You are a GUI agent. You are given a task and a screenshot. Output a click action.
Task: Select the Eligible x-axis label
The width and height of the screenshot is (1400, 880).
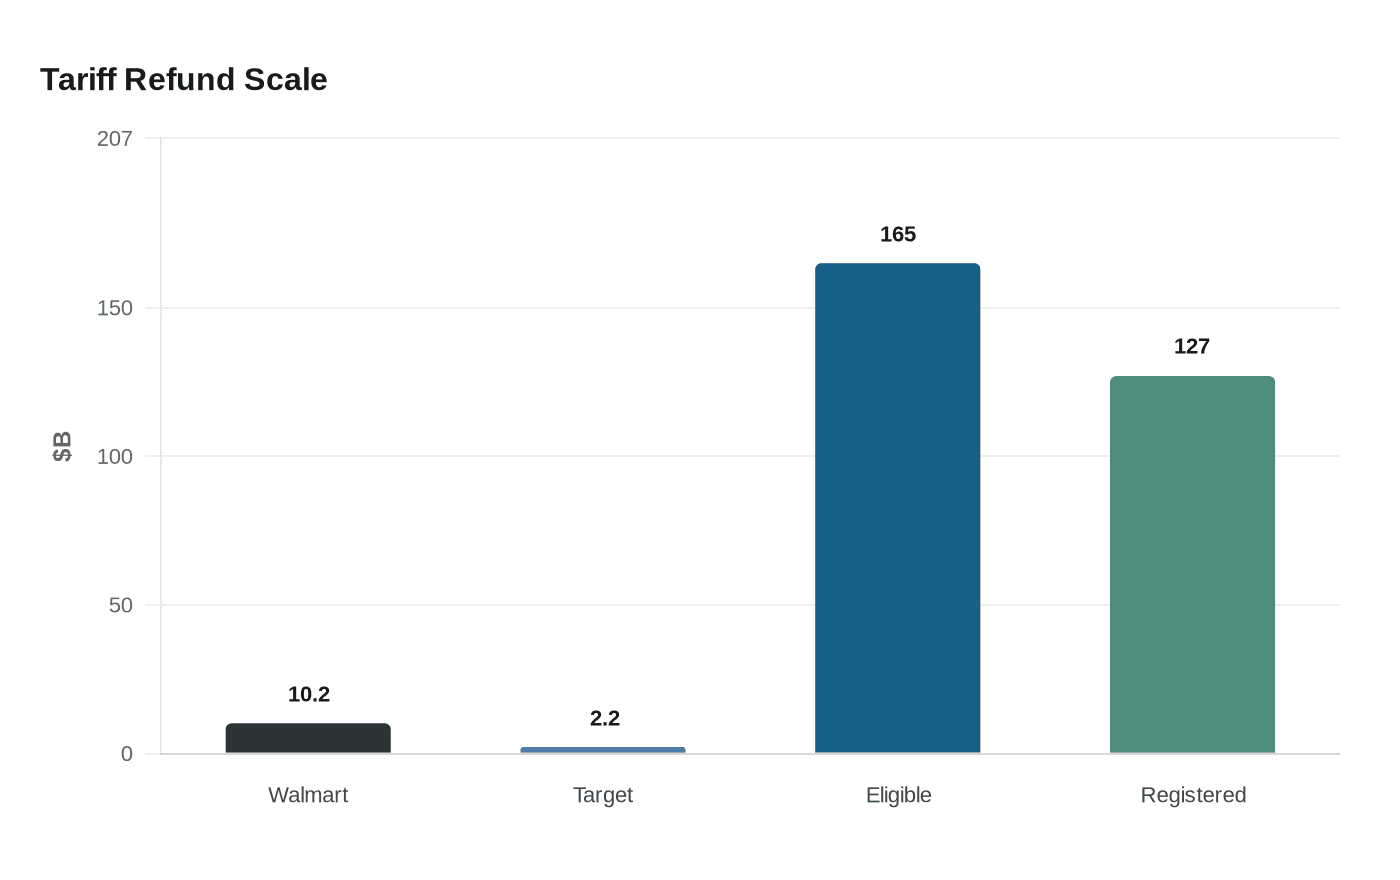(x=898, y=795)
